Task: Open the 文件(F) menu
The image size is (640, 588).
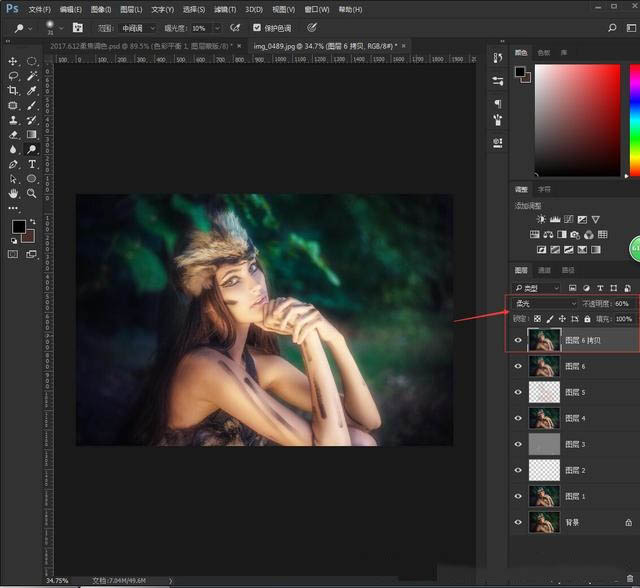Action: coord(39,8)
